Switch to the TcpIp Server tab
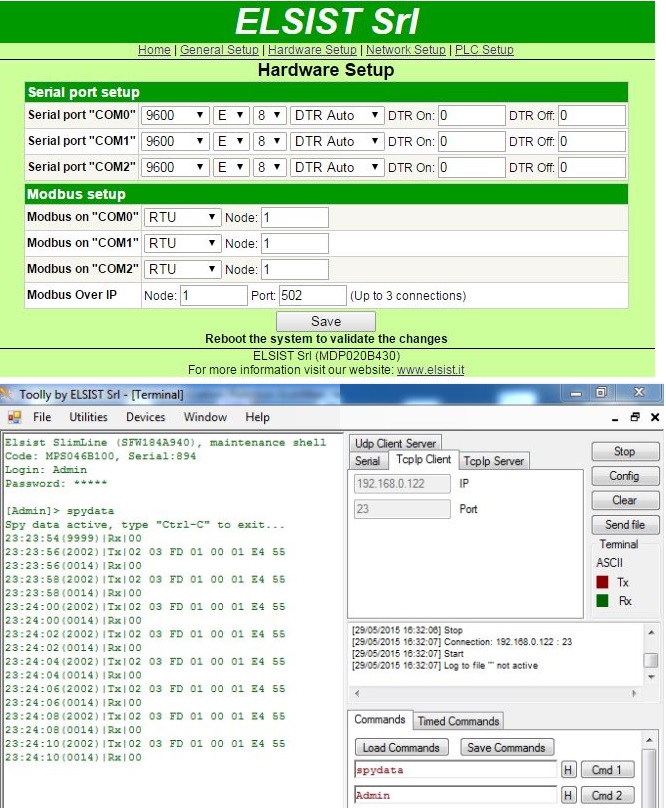The height and width of the screenshot is (811, 666). coord(494,461)
